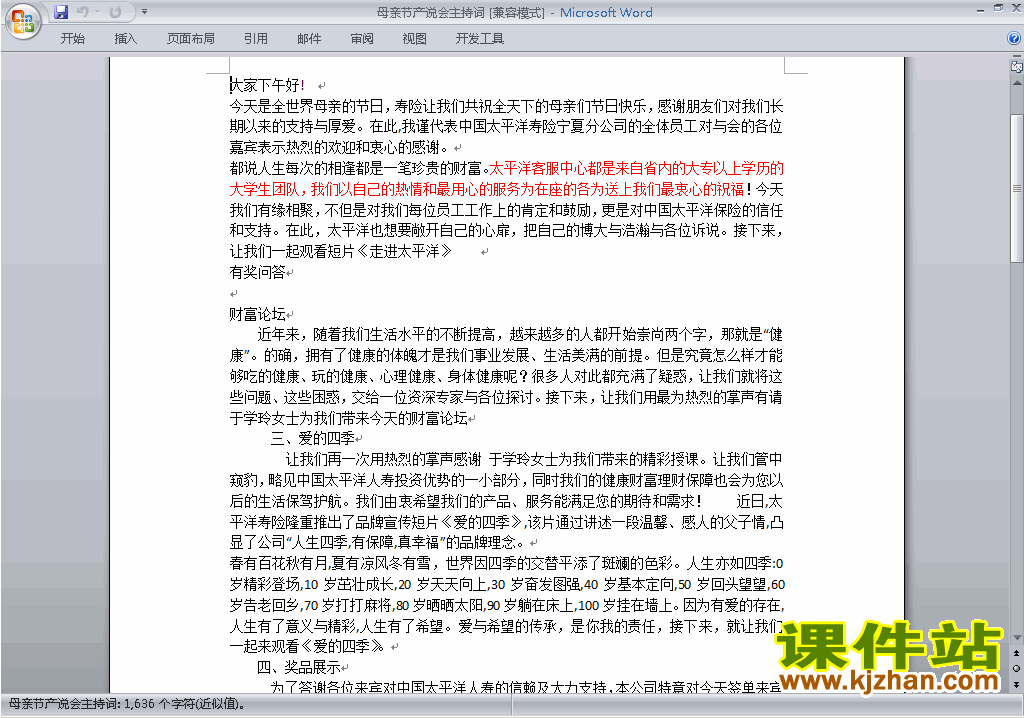Click the heading 财富论坛

pyautogui.click(x=257, y=314)
